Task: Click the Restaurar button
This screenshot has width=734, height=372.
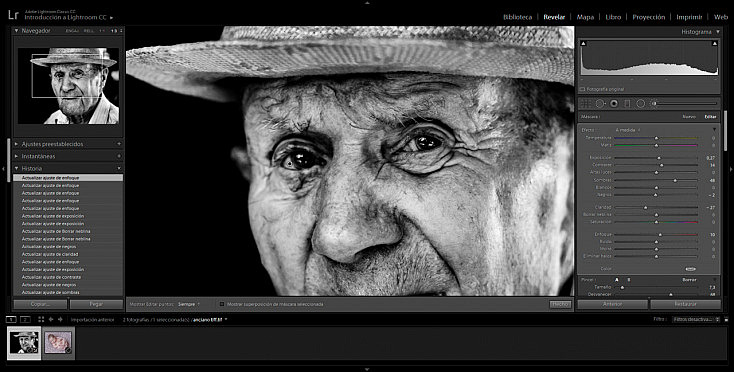Action: [685, 304]
